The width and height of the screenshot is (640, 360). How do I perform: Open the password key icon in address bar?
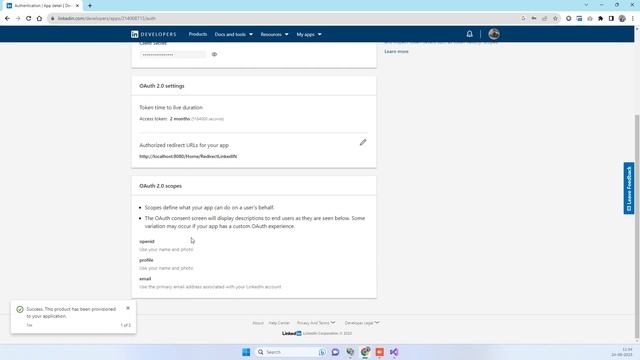[x=534, y=18]
